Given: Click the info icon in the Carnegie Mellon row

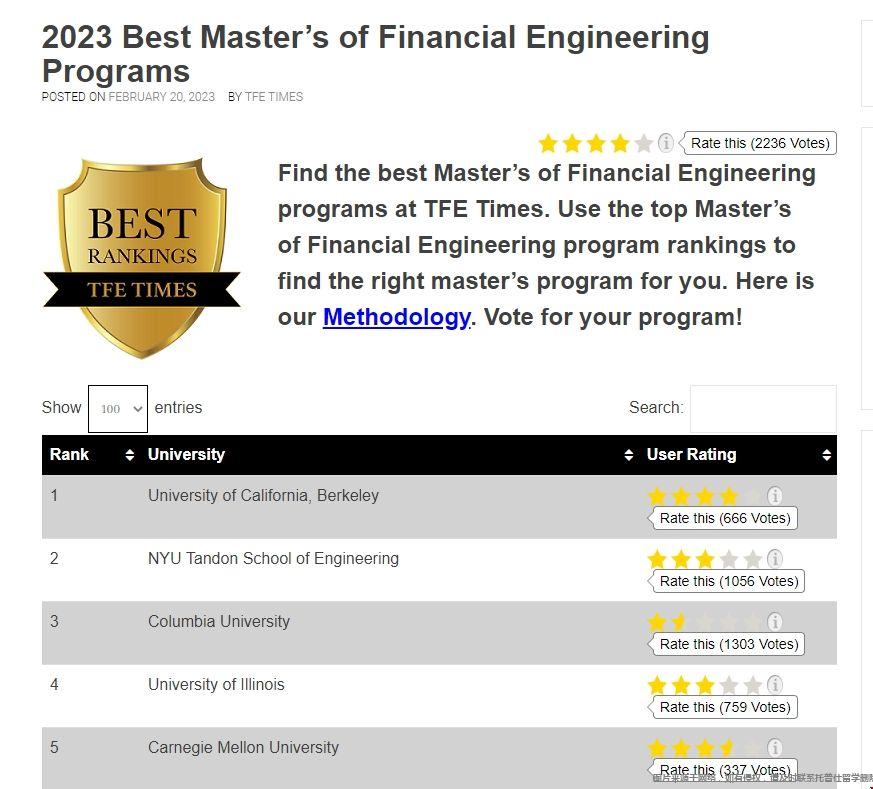Looking at the screenshot, I should (x=774, y=747).
